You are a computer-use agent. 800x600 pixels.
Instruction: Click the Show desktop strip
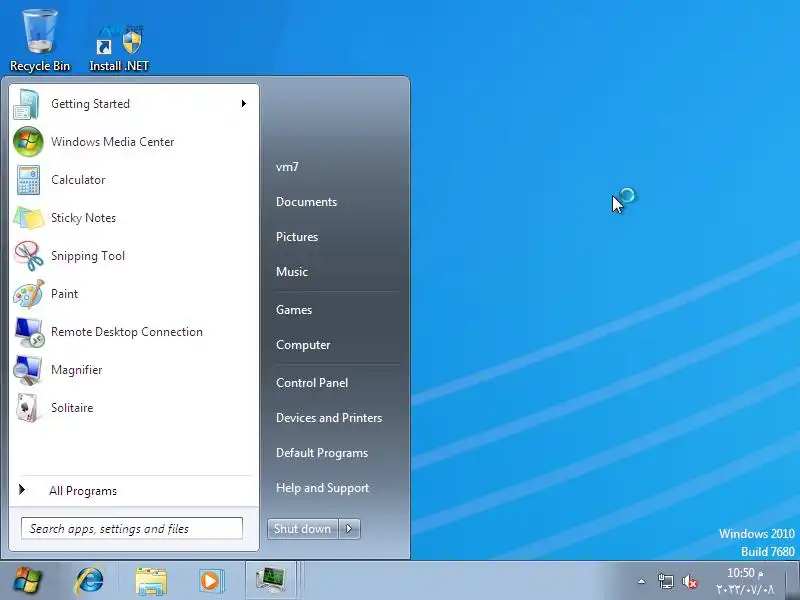pyautogui.click(x=792, y=580)
